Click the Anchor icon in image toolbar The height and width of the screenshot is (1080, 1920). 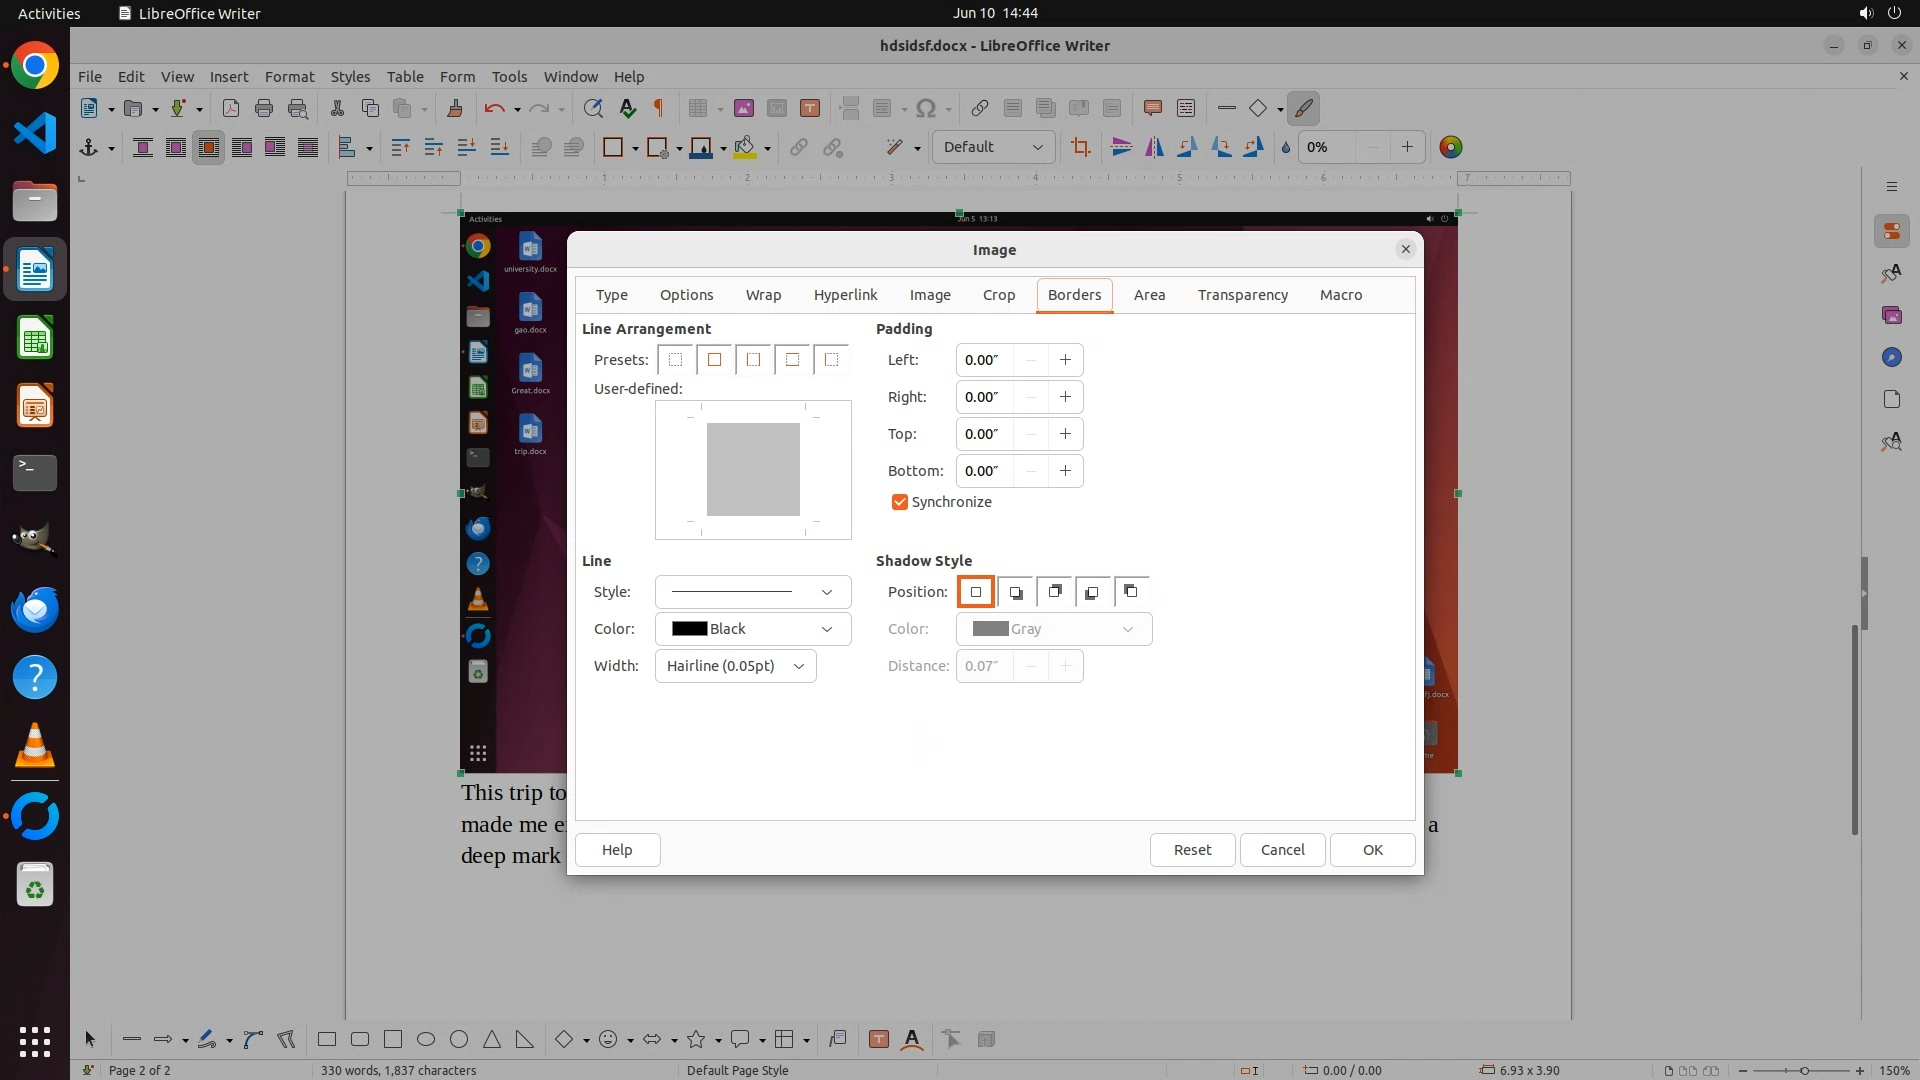tap(88, 147)
